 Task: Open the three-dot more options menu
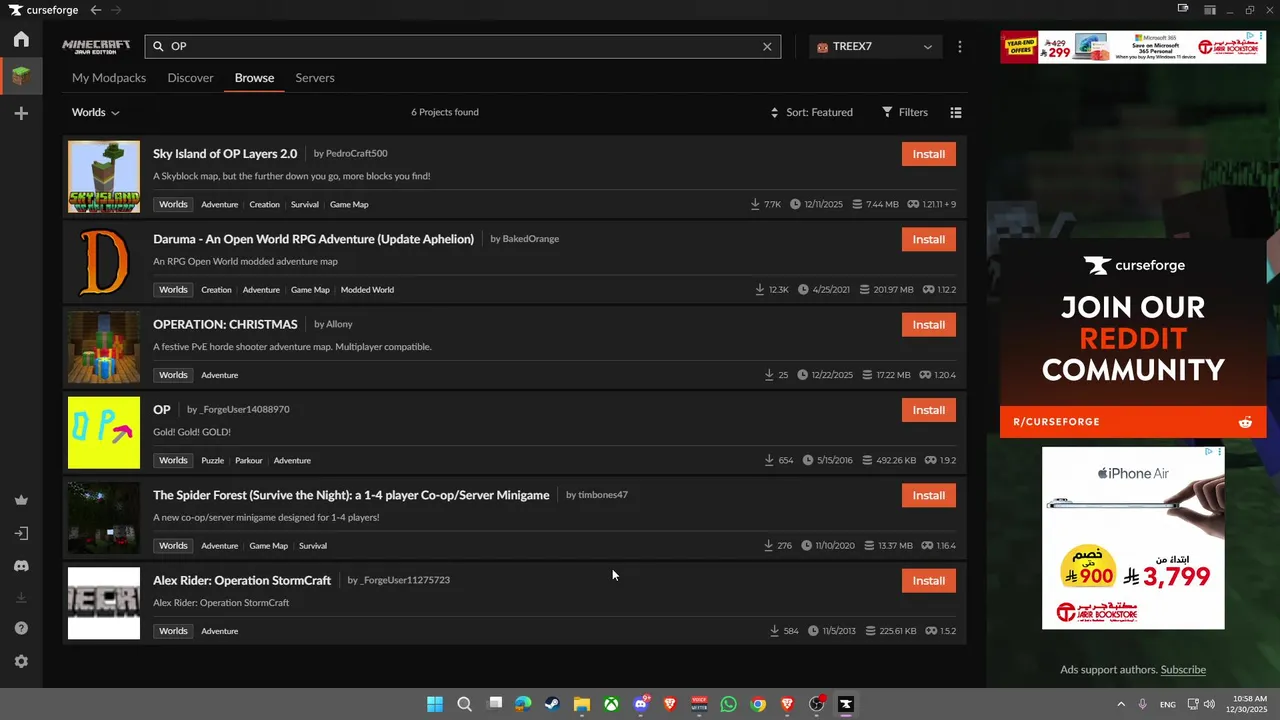pos(960,46)
